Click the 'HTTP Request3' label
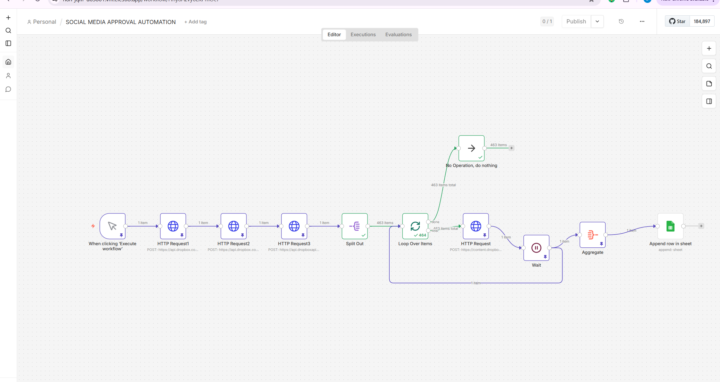720x382 pixels. (x=294, y=244)
